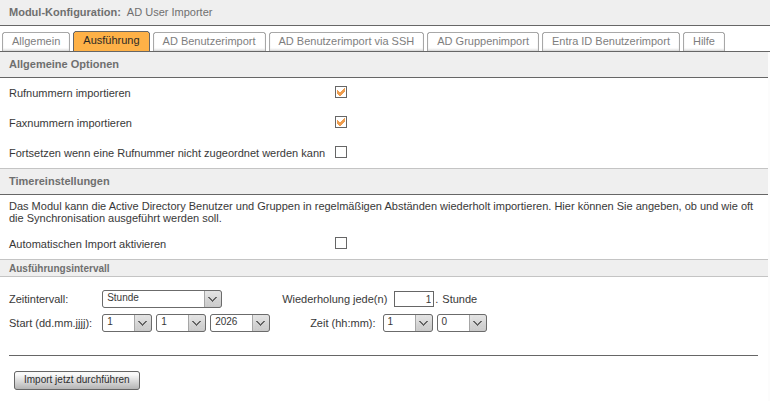The image size is (770, 401).
Task: Click Import jetzt durchführen button
Action: pyautogui.click(x=77, y=380)
